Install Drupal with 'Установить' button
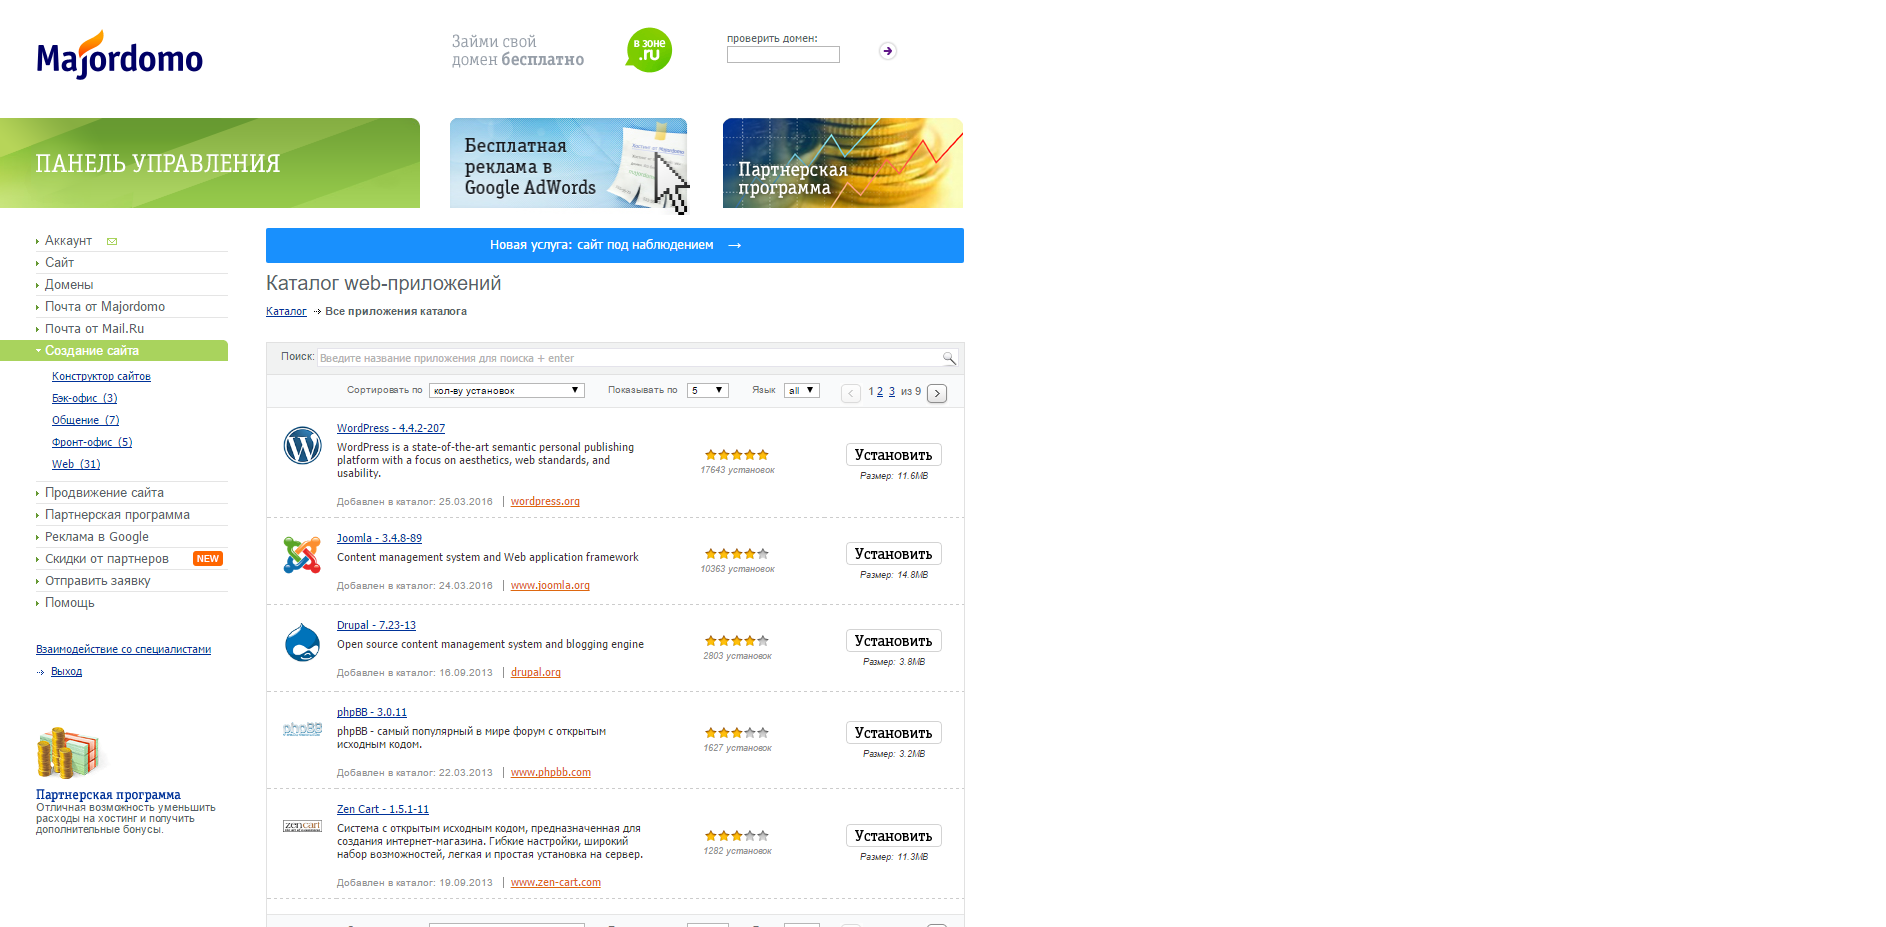The width and height of the screenshot is (1886, 927). click(x=894, y=641)
